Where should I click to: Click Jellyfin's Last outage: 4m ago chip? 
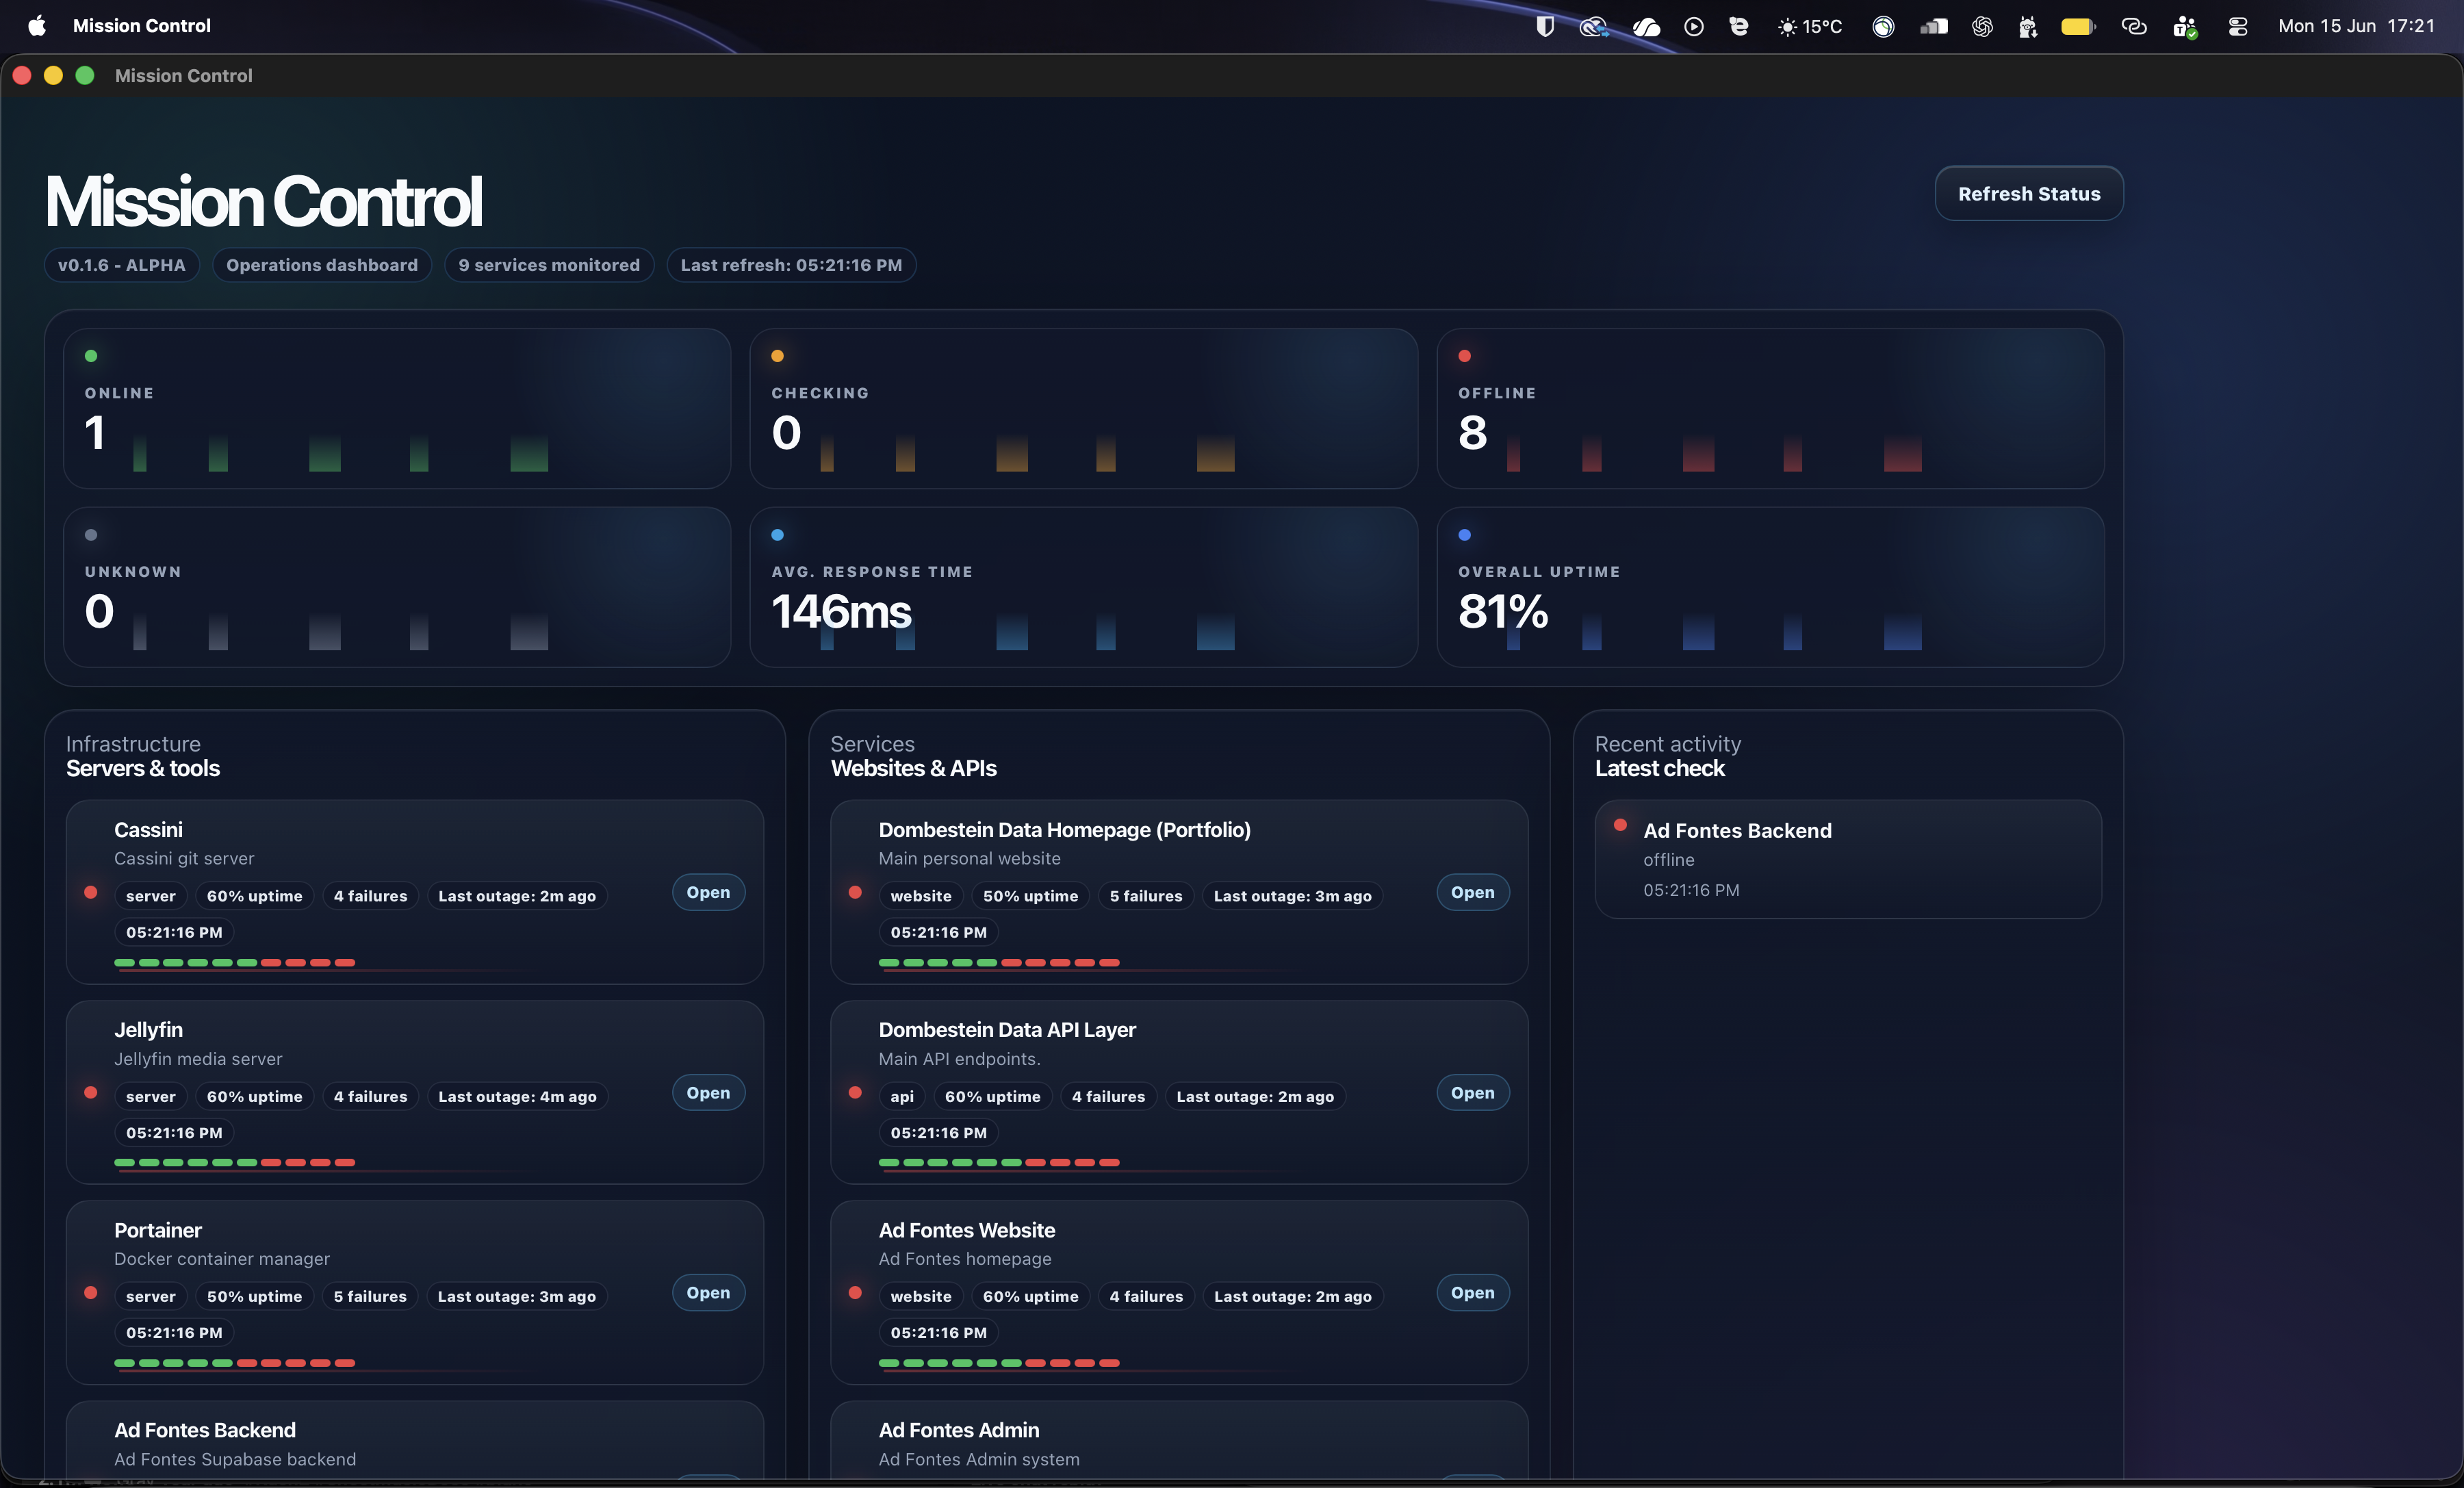click(517, 1096)
